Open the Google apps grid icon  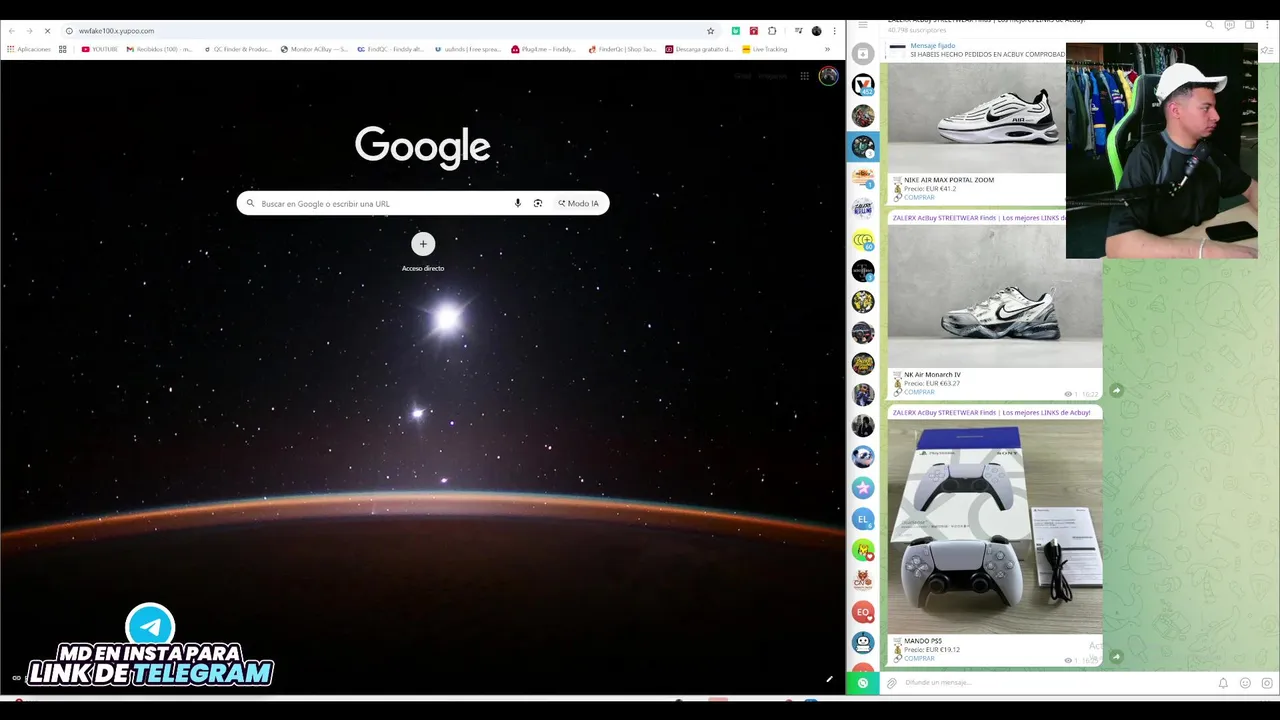click(804, 76)
